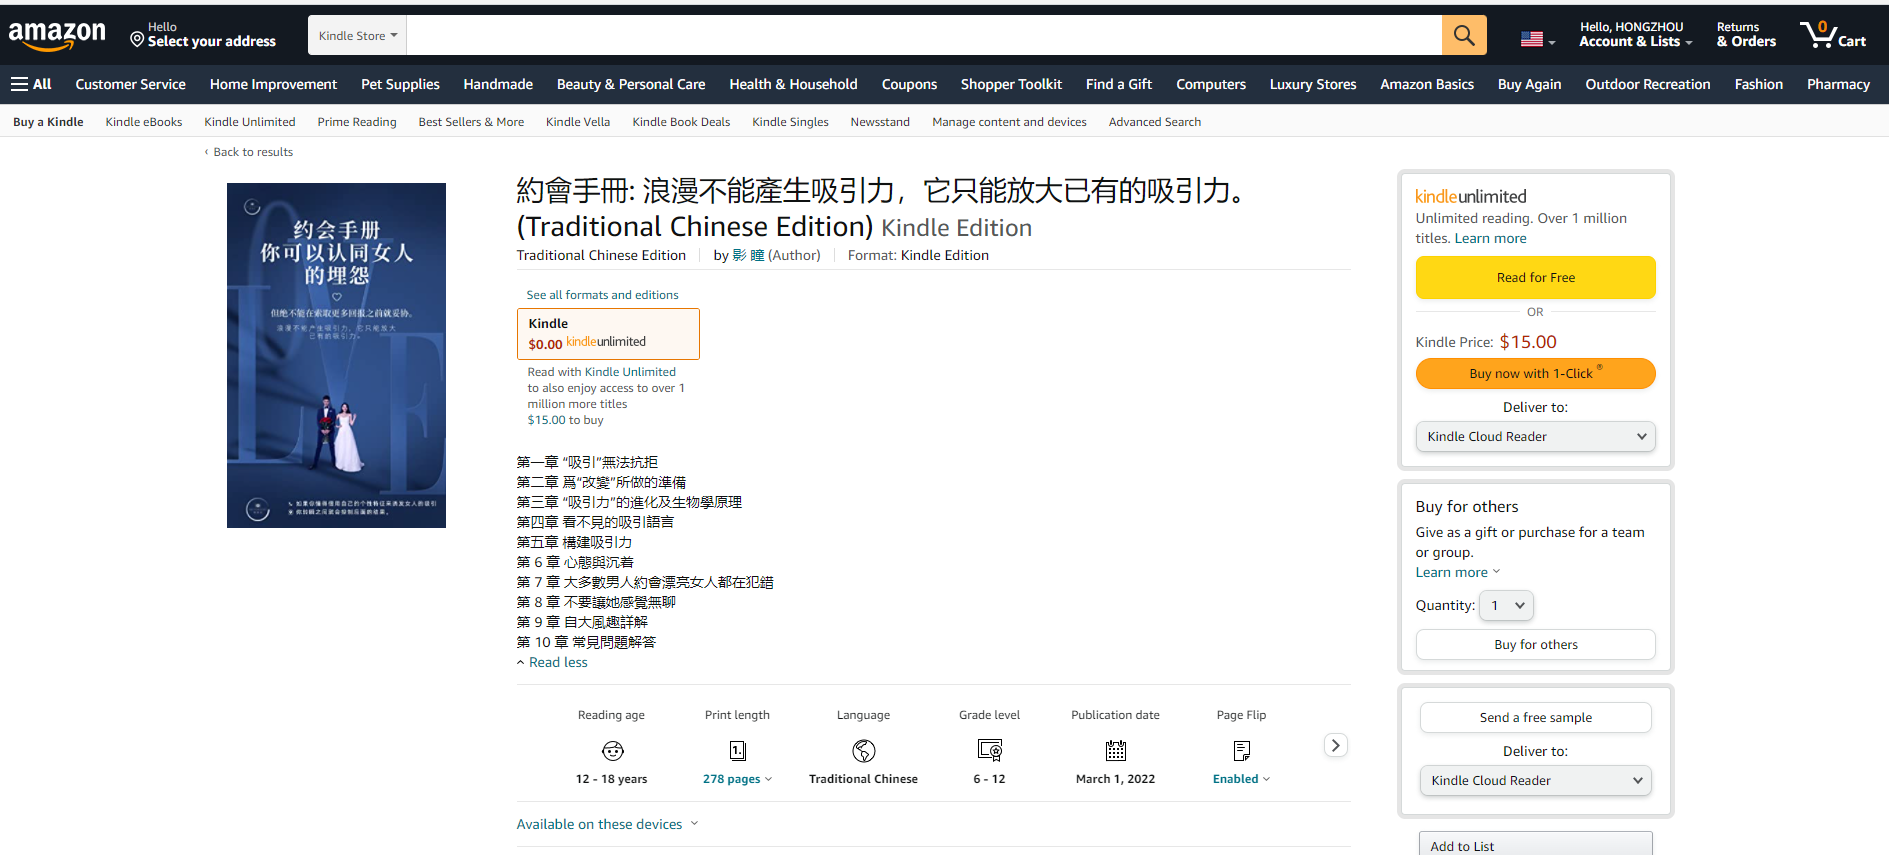The width and height of the screenshot is (1889, 855).
Task: Open the shopping cart icon
Action: pos(1833,35)
